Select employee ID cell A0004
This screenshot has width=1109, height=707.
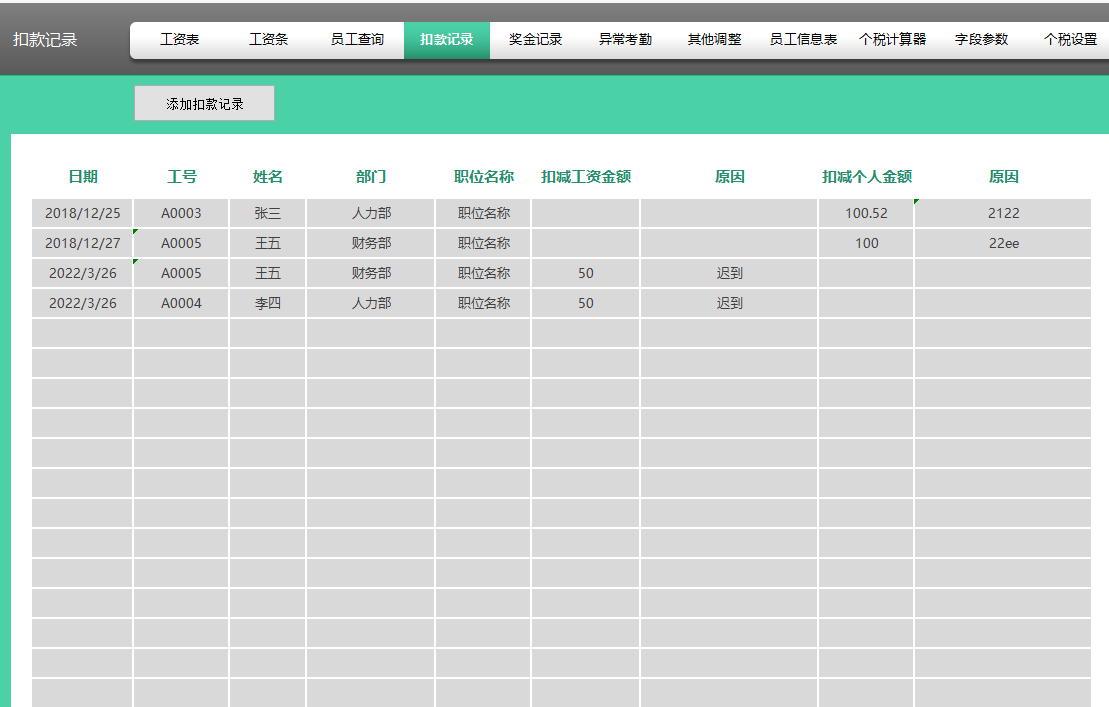tap(181, 303)
